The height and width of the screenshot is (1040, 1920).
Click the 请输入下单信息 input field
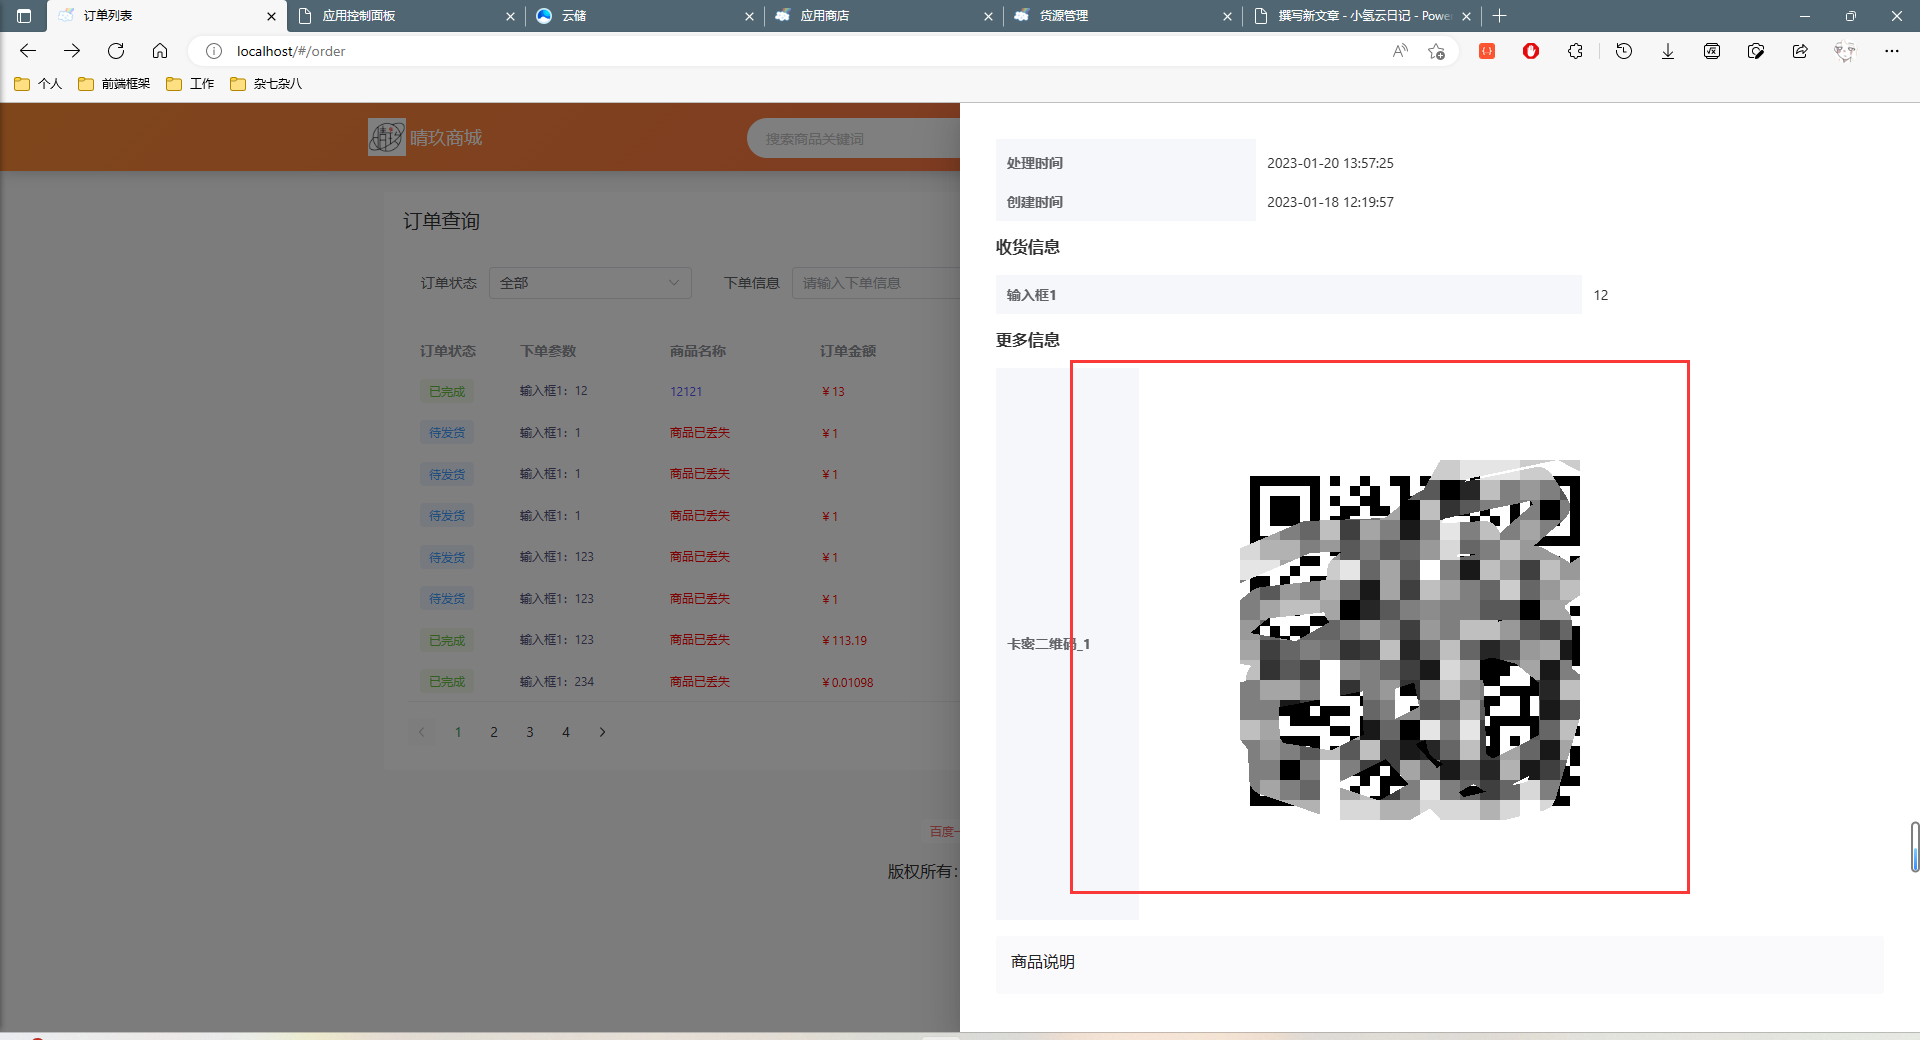[876, 283]
